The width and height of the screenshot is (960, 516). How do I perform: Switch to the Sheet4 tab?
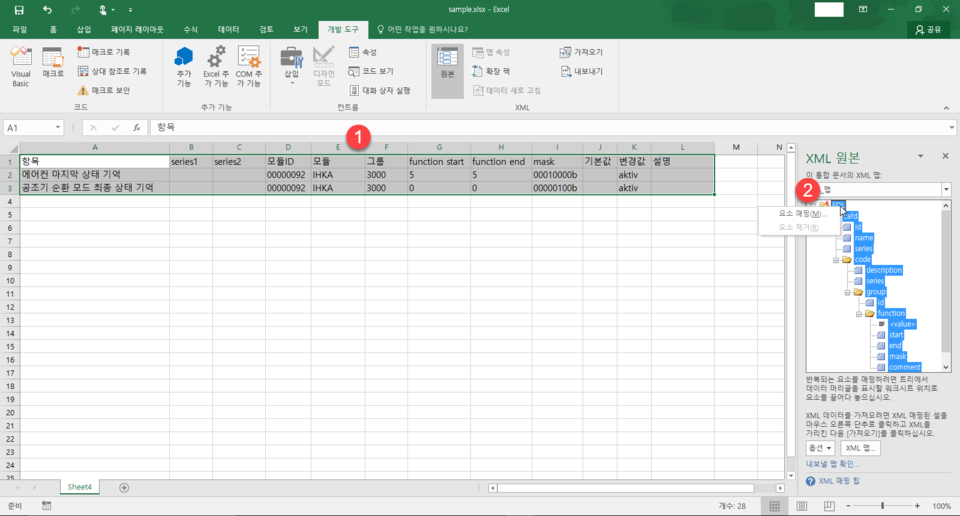(x=80, y=487)
